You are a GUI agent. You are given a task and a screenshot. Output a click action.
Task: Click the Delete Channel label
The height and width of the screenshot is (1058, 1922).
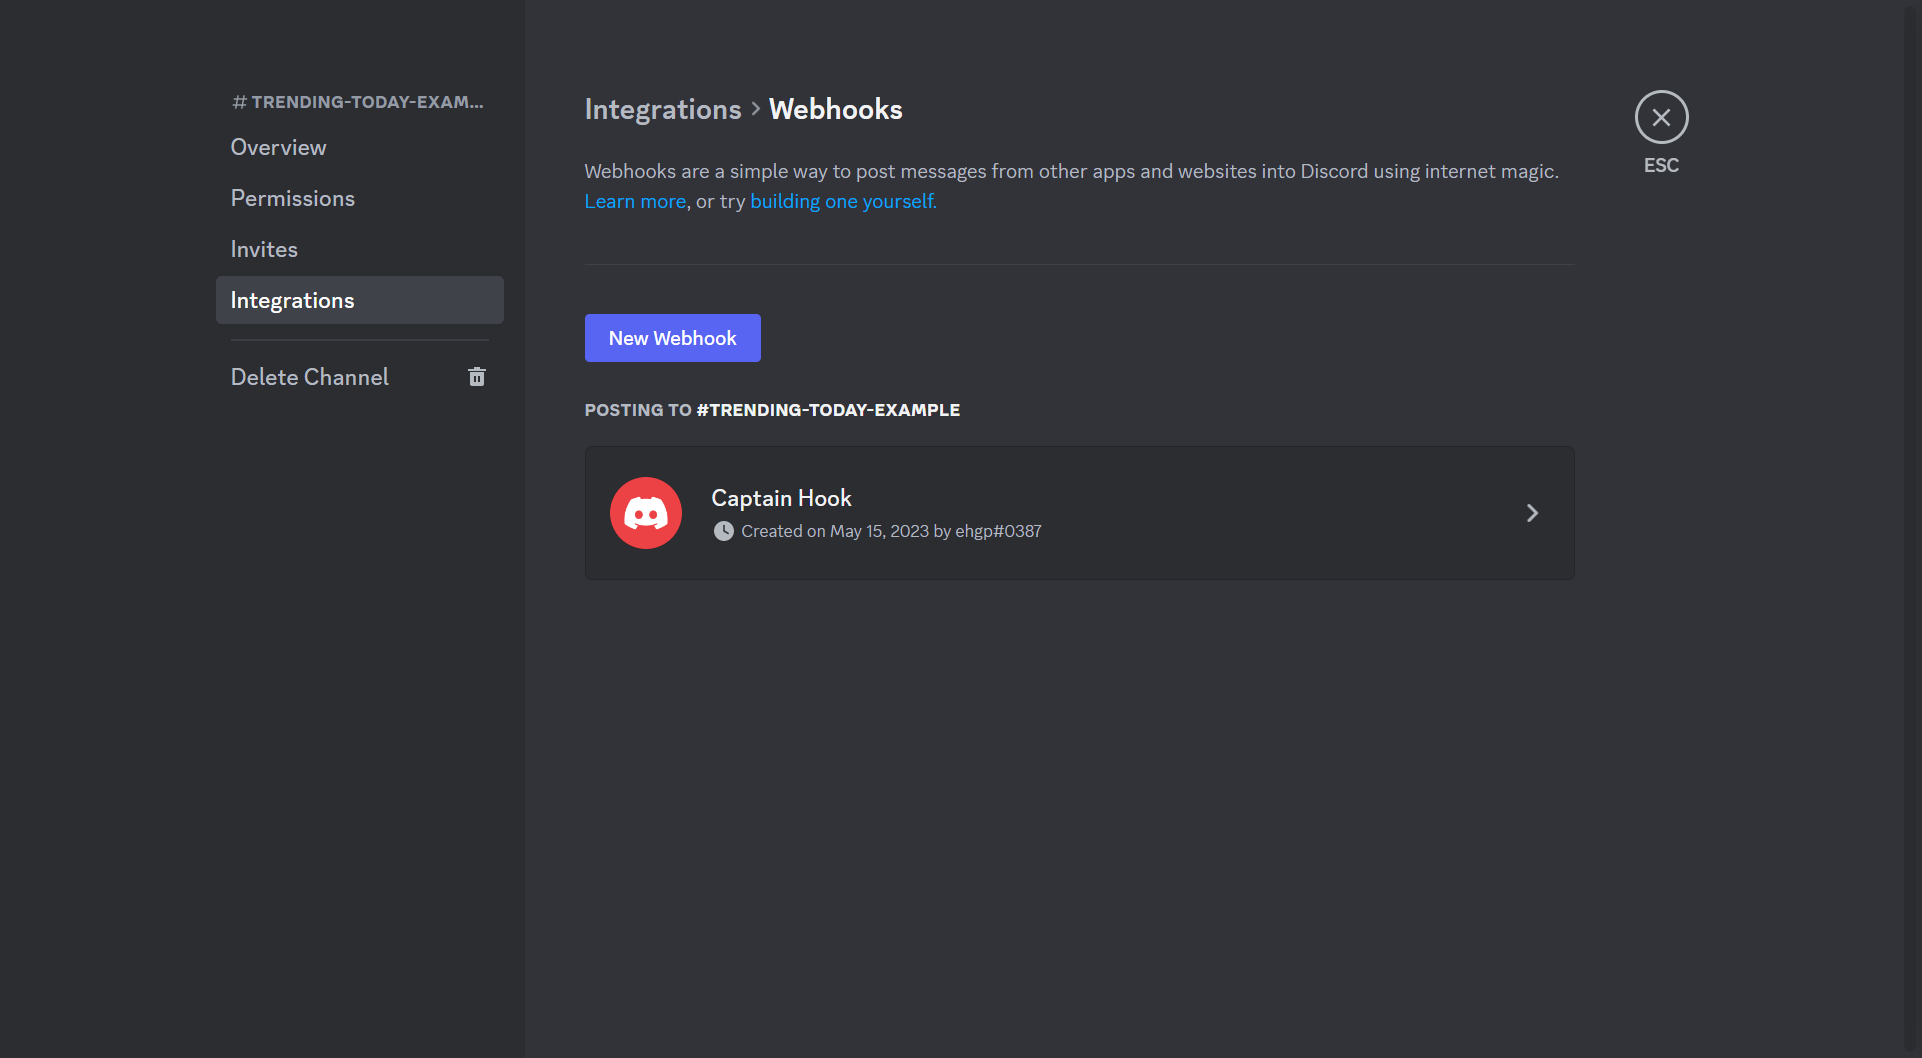pos(310,377)
